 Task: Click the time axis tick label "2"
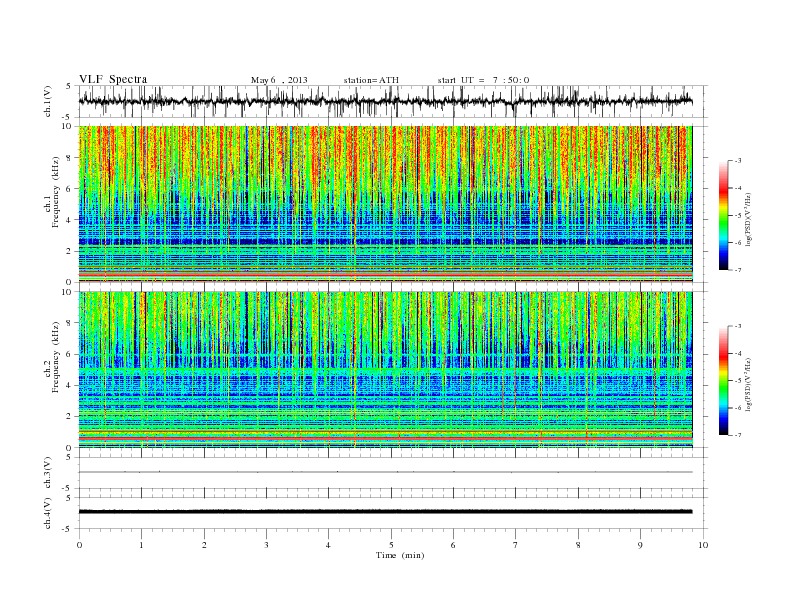point(204,545)
